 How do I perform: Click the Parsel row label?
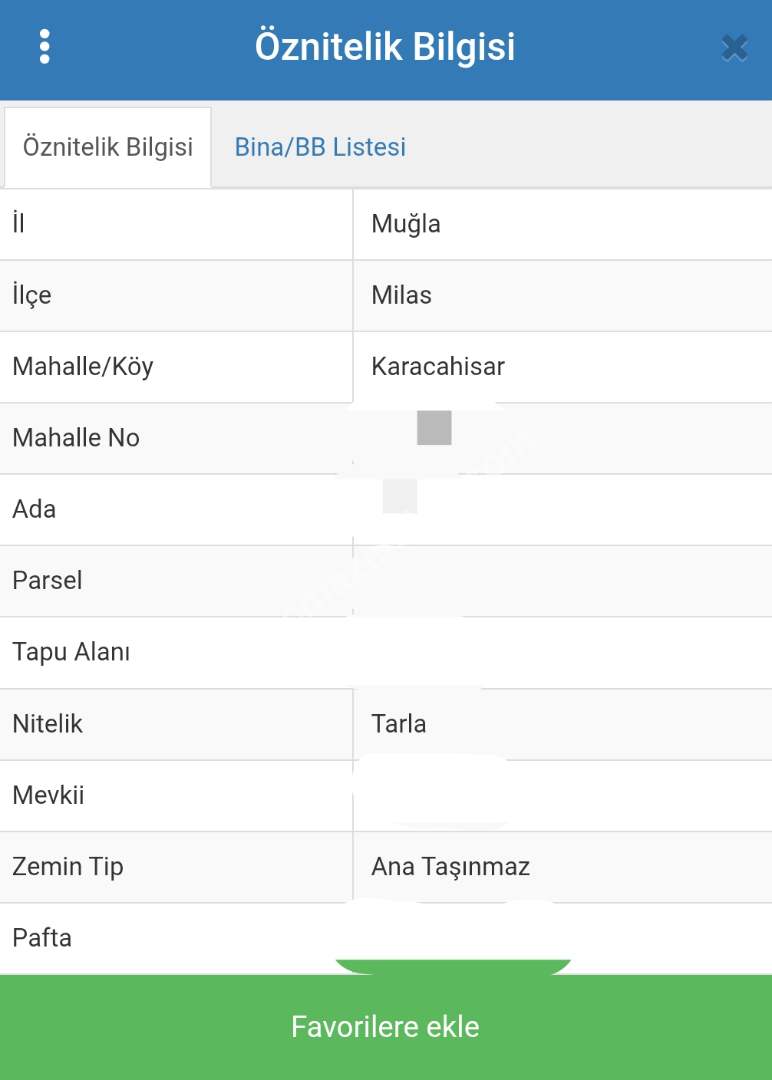click(47, 581)
